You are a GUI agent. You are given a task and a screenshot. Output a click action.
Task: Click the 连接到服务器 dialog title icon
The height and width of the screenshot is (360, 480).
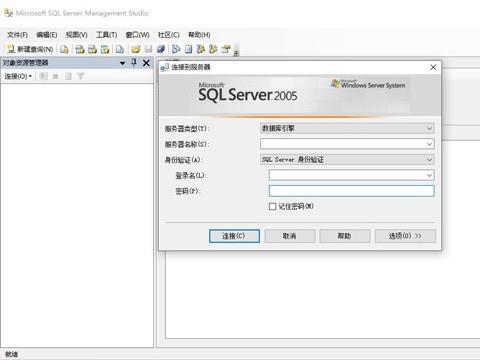(165, 67)
